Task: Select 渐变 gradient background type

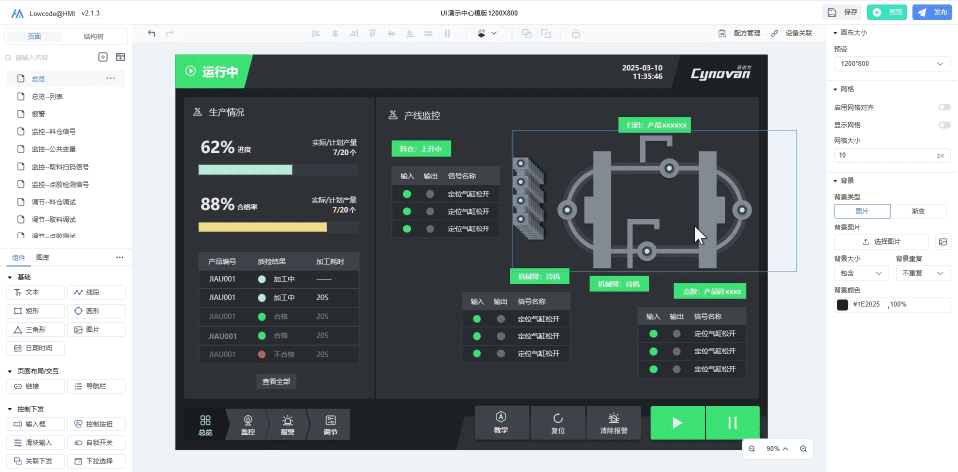Action: pos(918,212)
